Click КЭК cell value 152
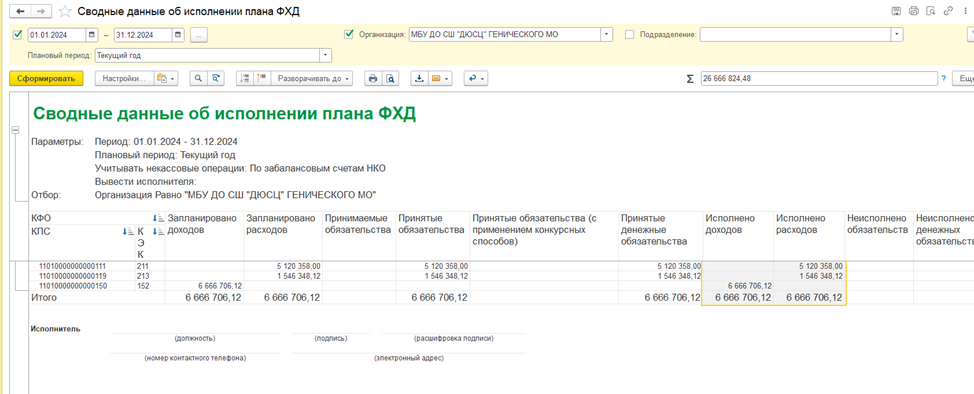 142,286
